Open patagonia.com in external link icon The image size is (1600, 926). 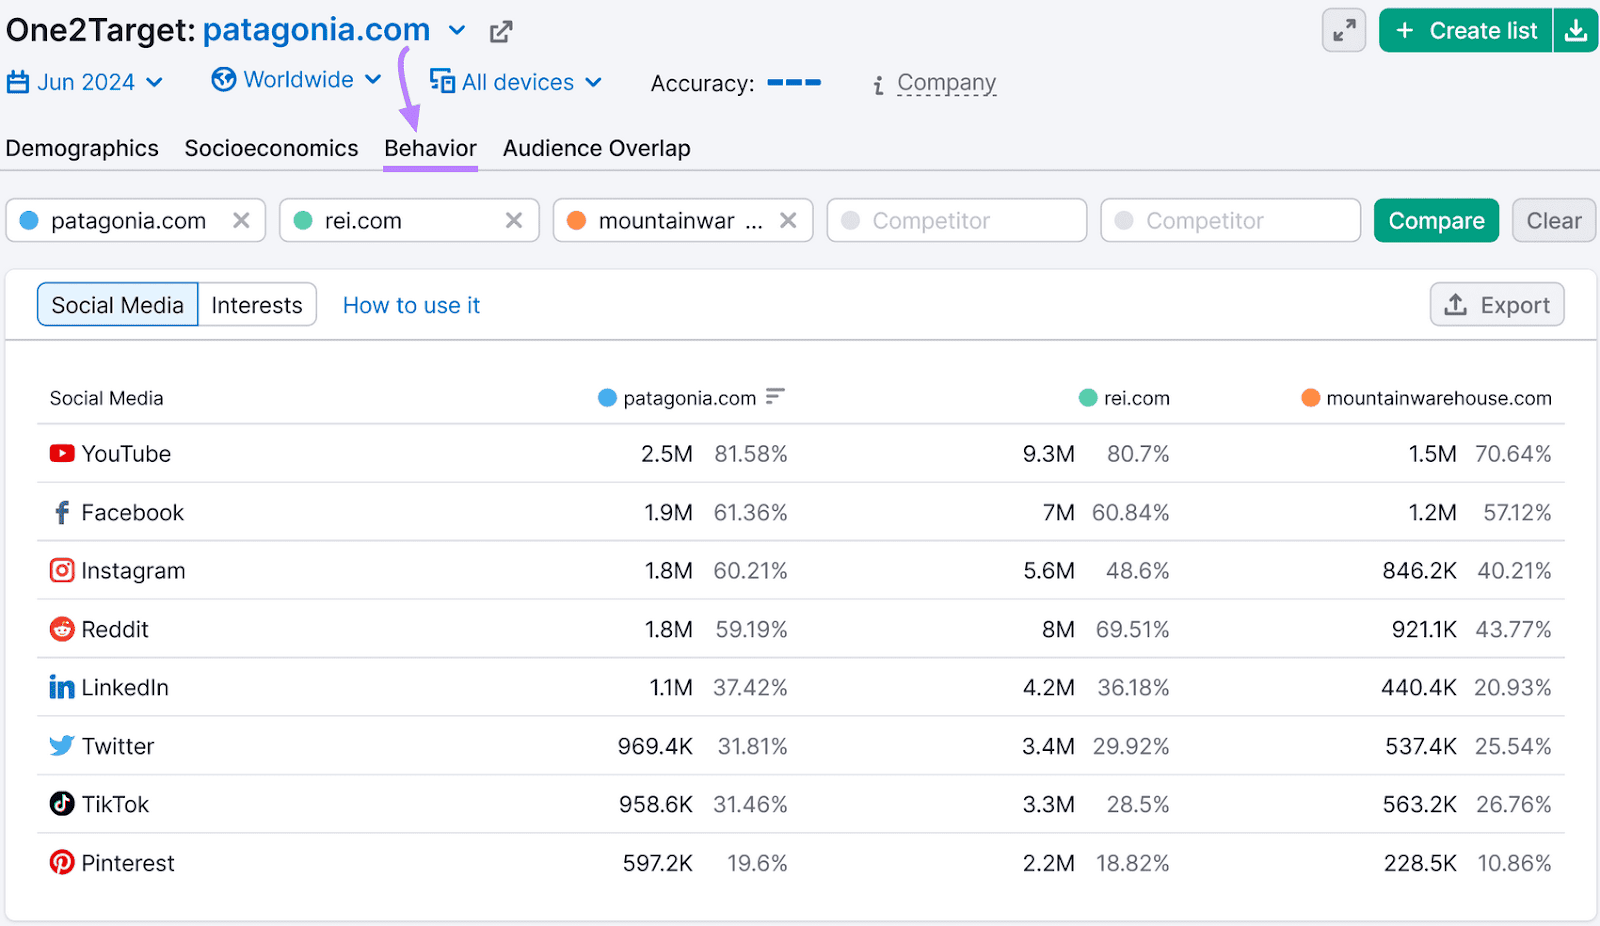pos(501,32)
